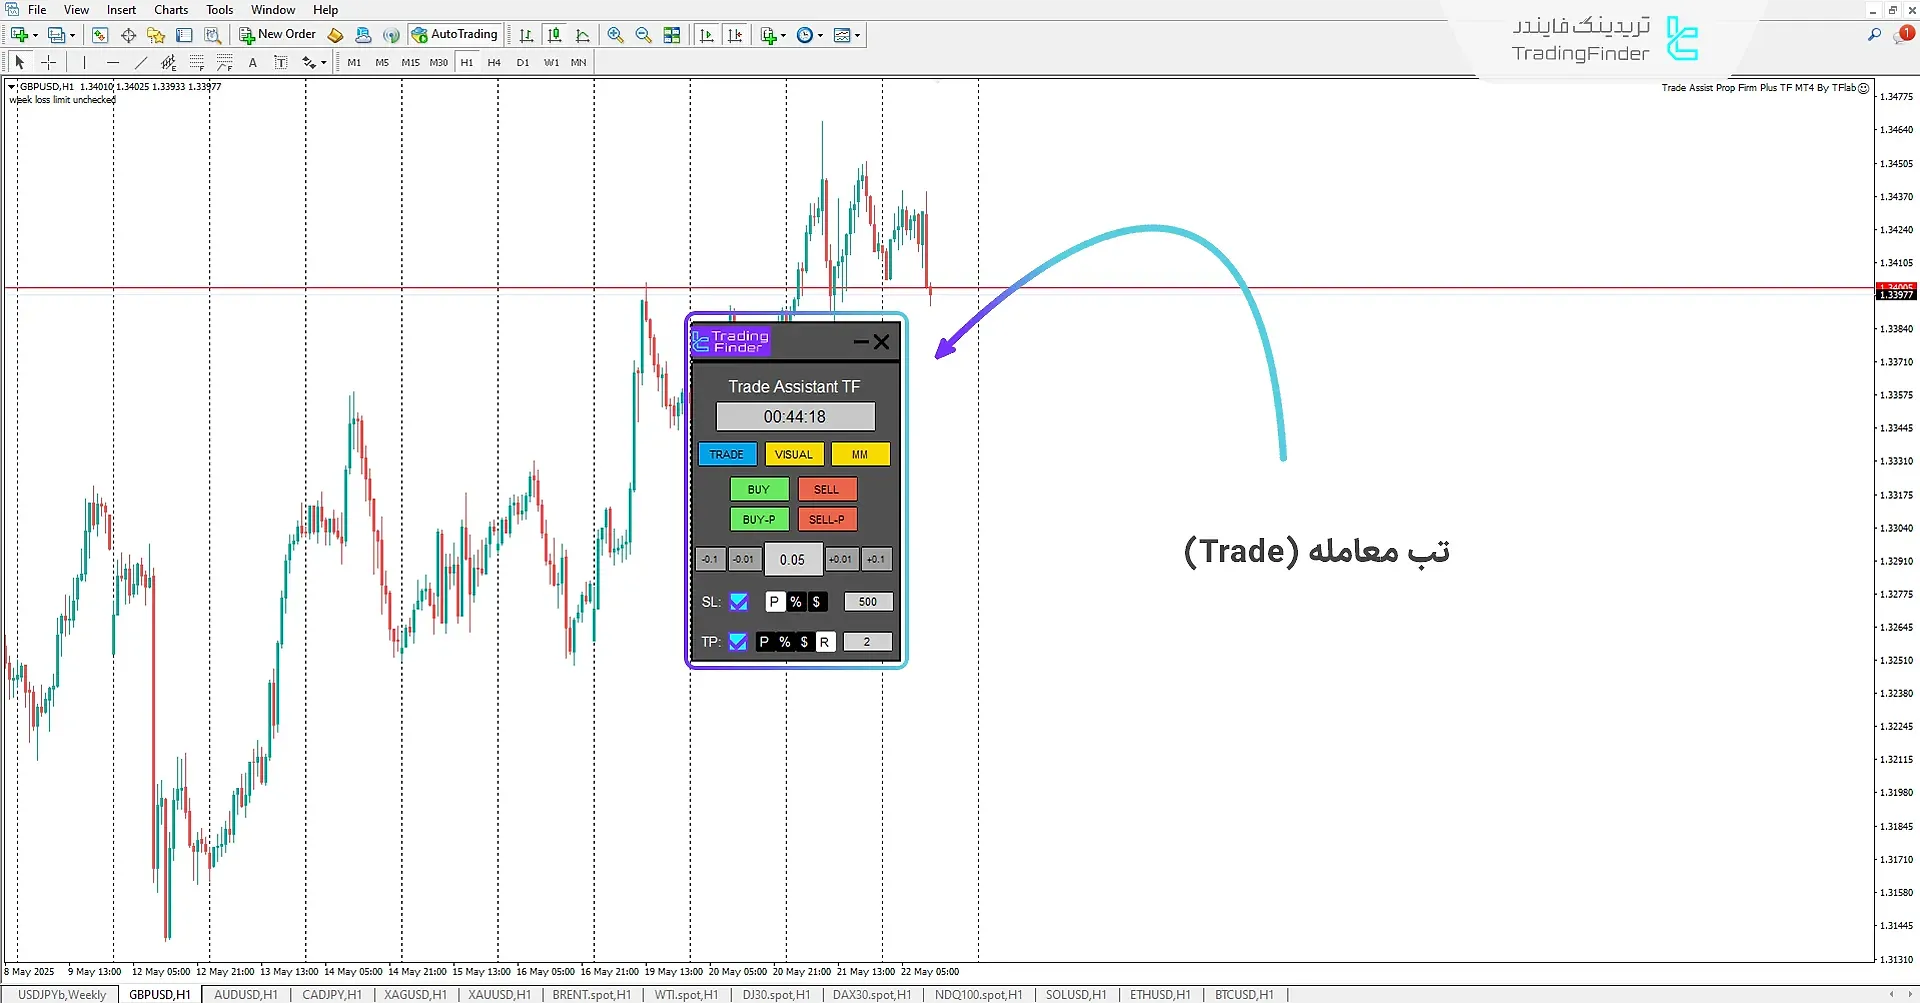Increase lot size with +0.01 stepper
The height and width of the screenshot is (1003, 1920).
coord(840,560)
